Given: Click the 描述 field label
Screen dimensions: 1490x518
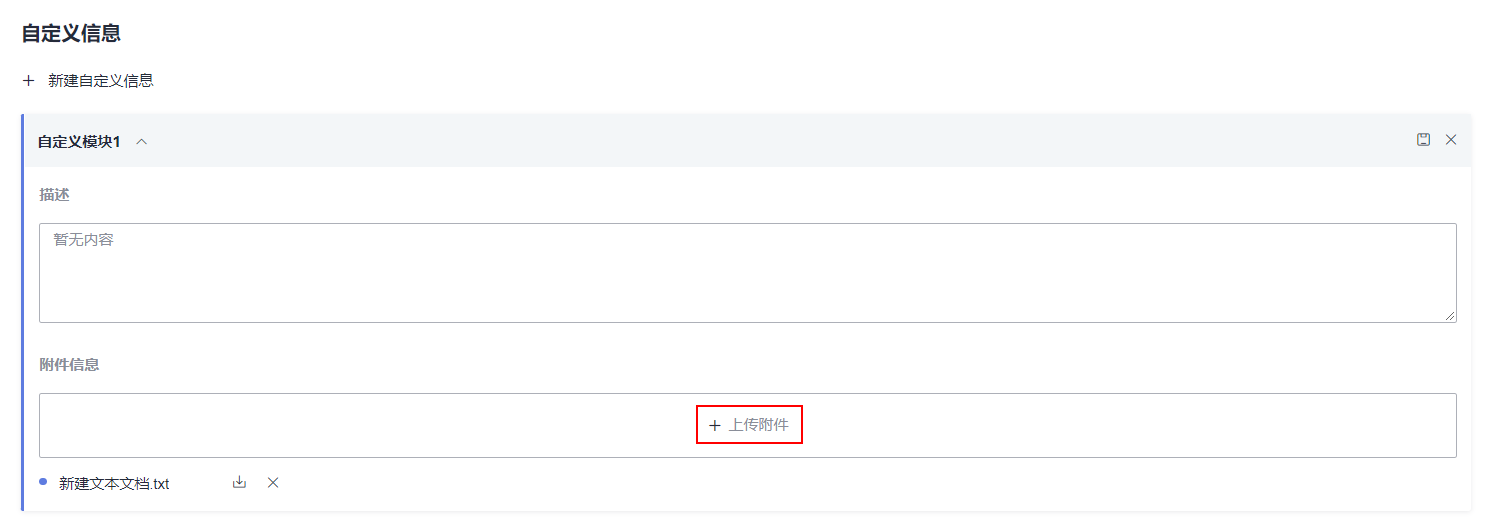Looking at the screenshot, I should [x=55, y=195].
